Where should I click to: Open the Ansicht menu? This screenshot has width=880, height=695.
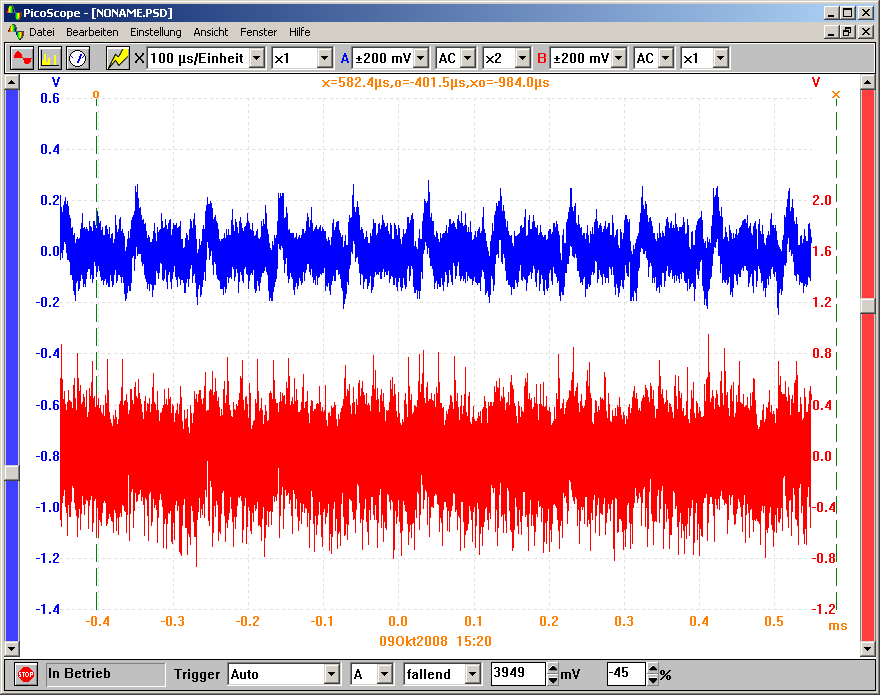coord(211,32)
